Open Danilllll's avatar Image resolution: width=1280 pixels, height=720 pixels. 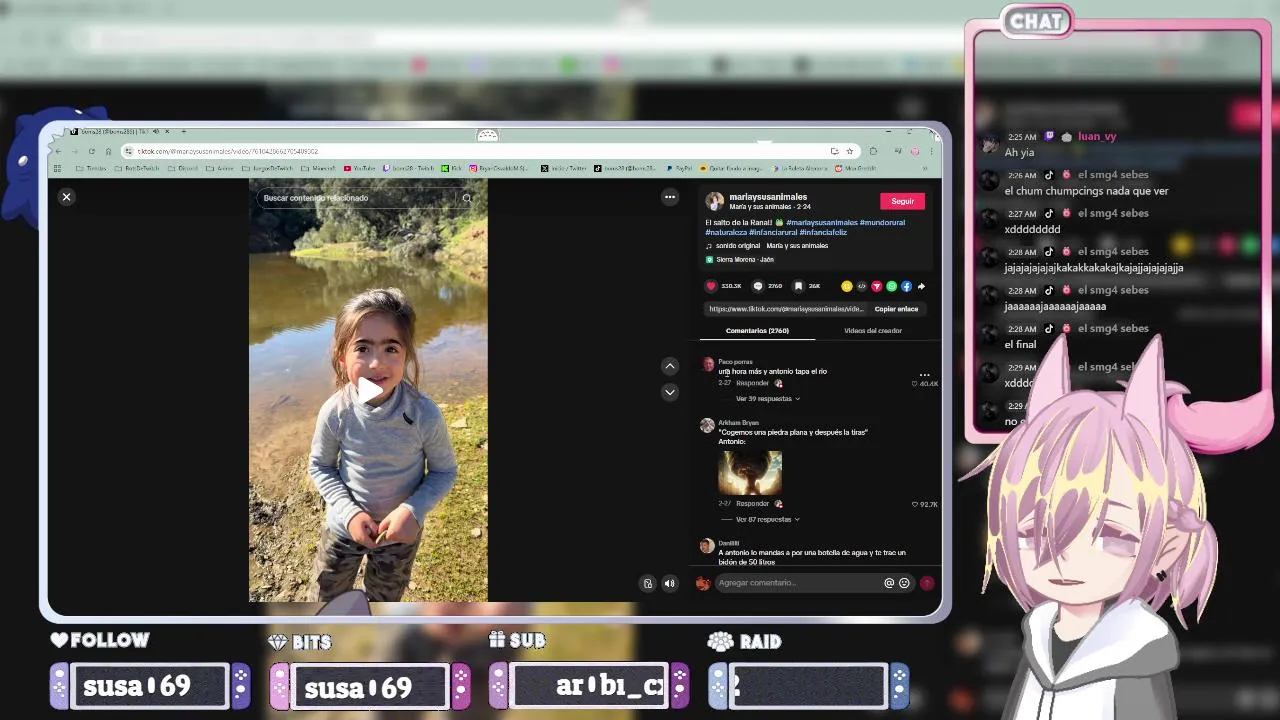(708, 546)
